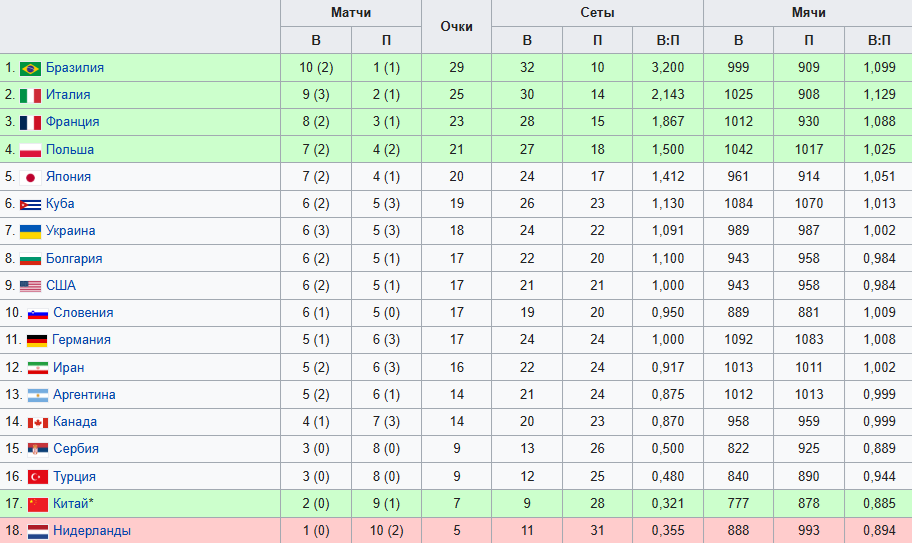Click the Матчи column group header

pyautogui.click(x=351, y=13)
